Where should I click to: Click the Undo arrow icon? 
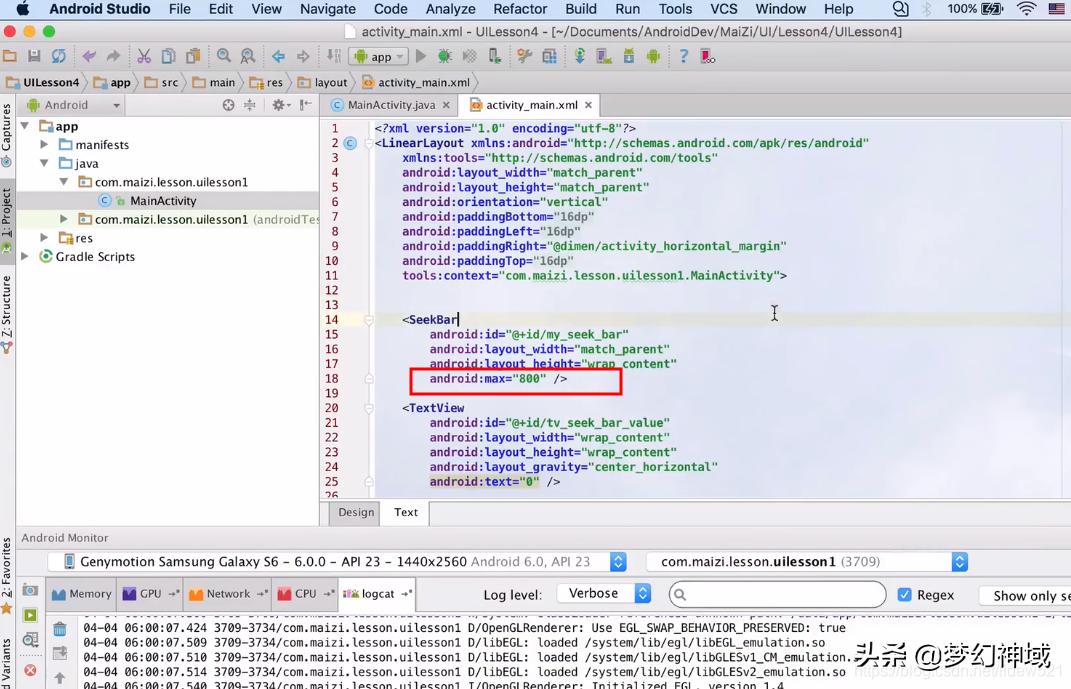(x=89, y=57)
